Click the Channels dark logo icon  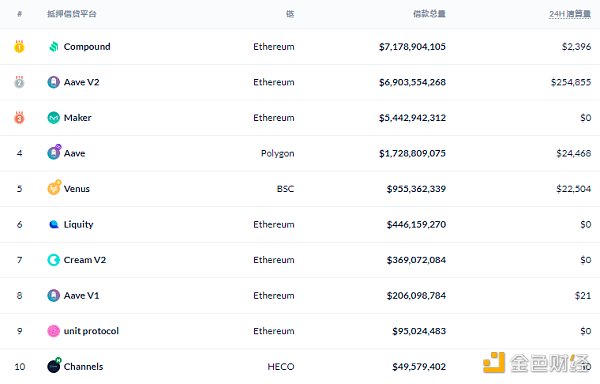point(54,366)
